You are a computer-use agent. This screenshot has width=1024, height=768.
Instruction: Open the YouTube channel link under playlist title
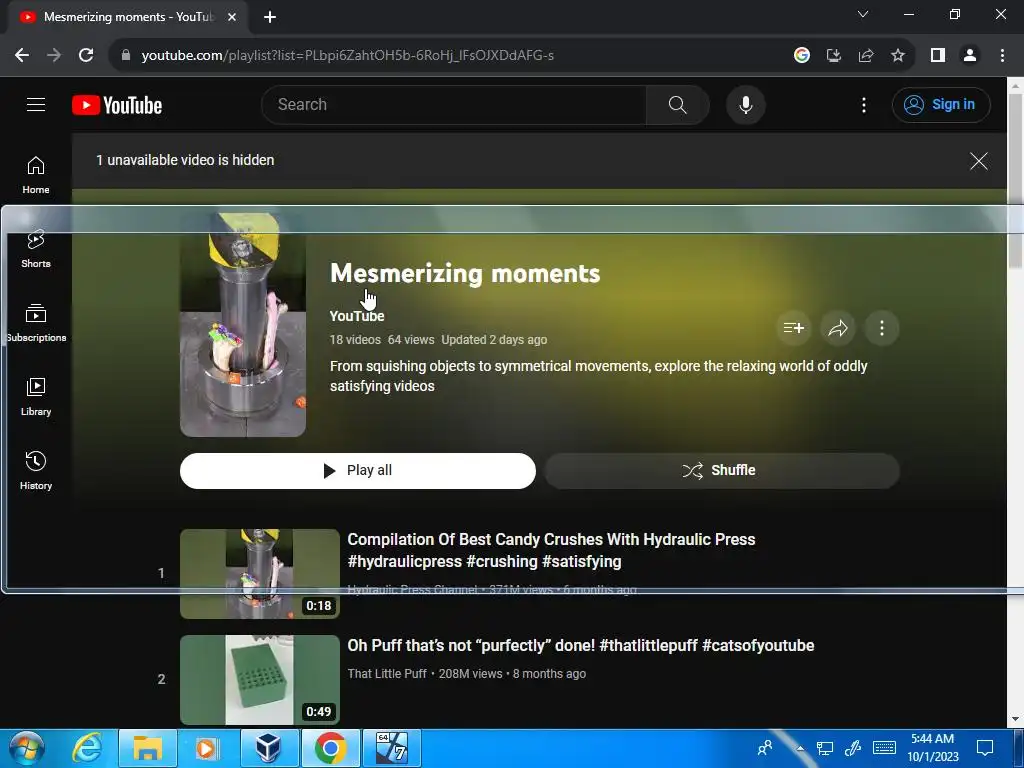tap(357, 316)
